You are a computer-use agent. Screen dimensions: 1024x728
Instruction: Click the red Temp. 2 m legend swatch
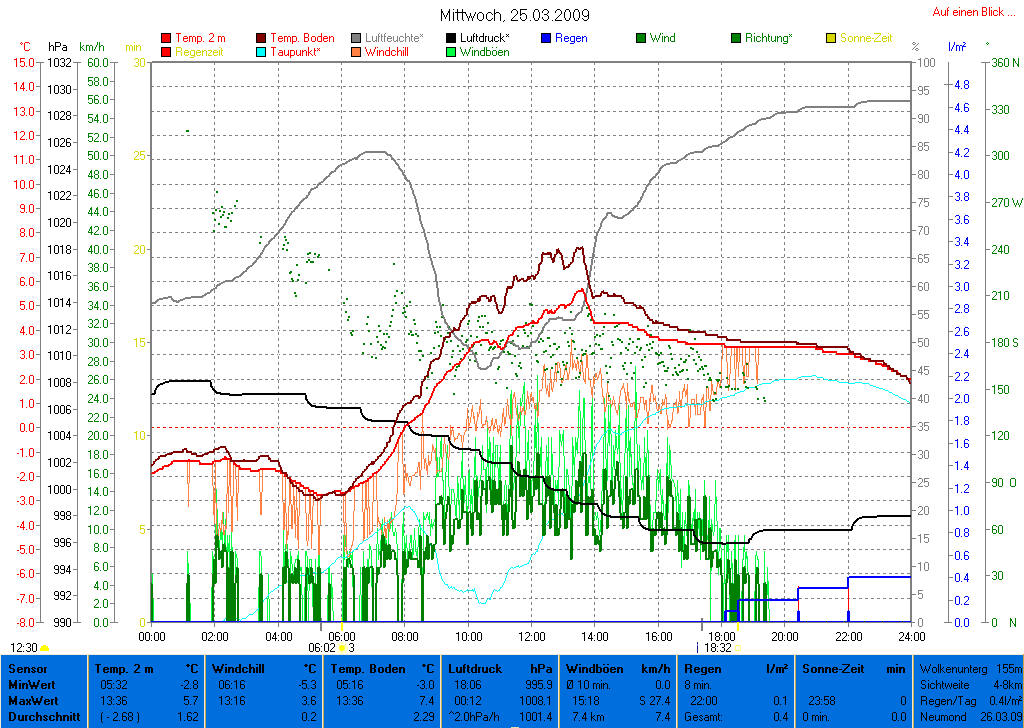pyautogui.click(x=166, y=38)
